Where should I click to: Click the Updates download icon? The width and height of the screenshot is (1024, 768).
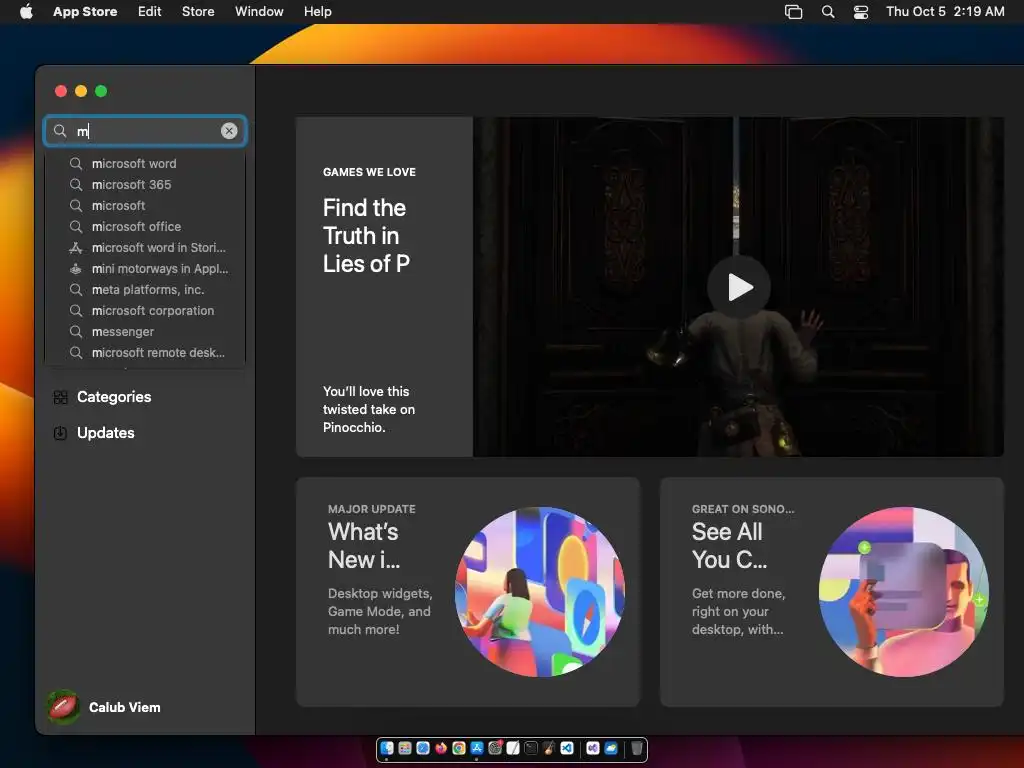pos(60,433)
